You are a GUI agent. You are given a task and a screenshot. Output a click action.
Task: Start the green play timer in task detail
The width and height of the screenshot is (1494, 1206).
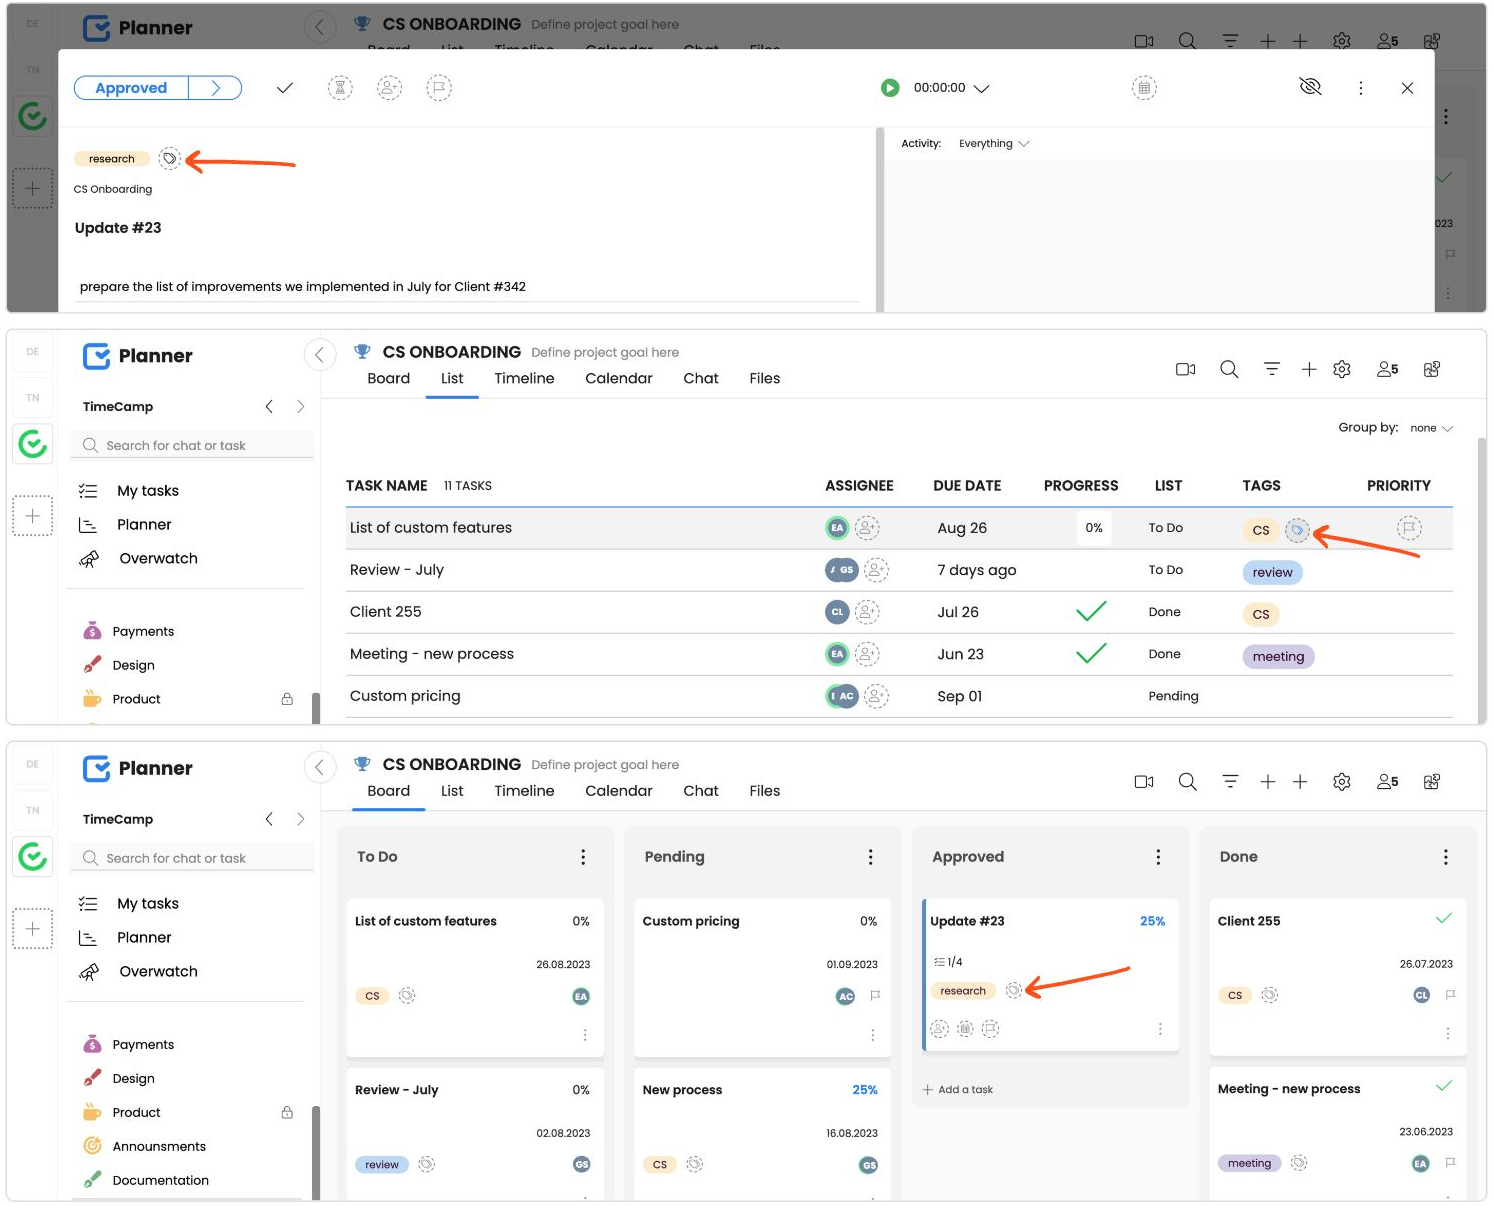tap(890, 88)
